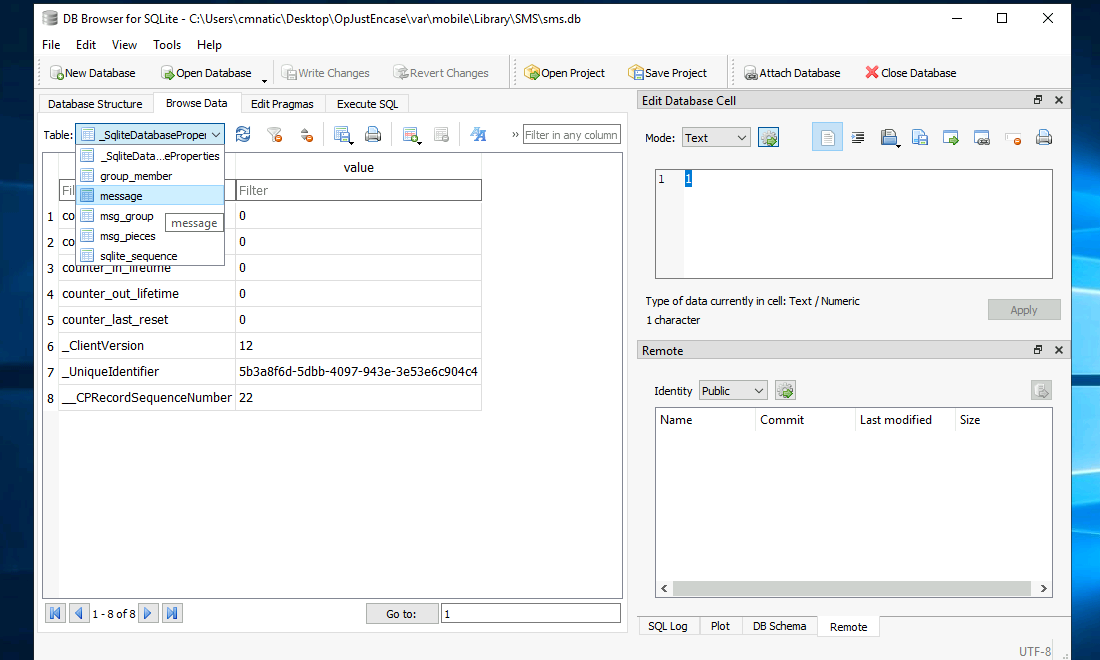The width and height of the screenshot is (1100, 660).
Task: Toggle auto-switch of editor mode
Action: 768,137
